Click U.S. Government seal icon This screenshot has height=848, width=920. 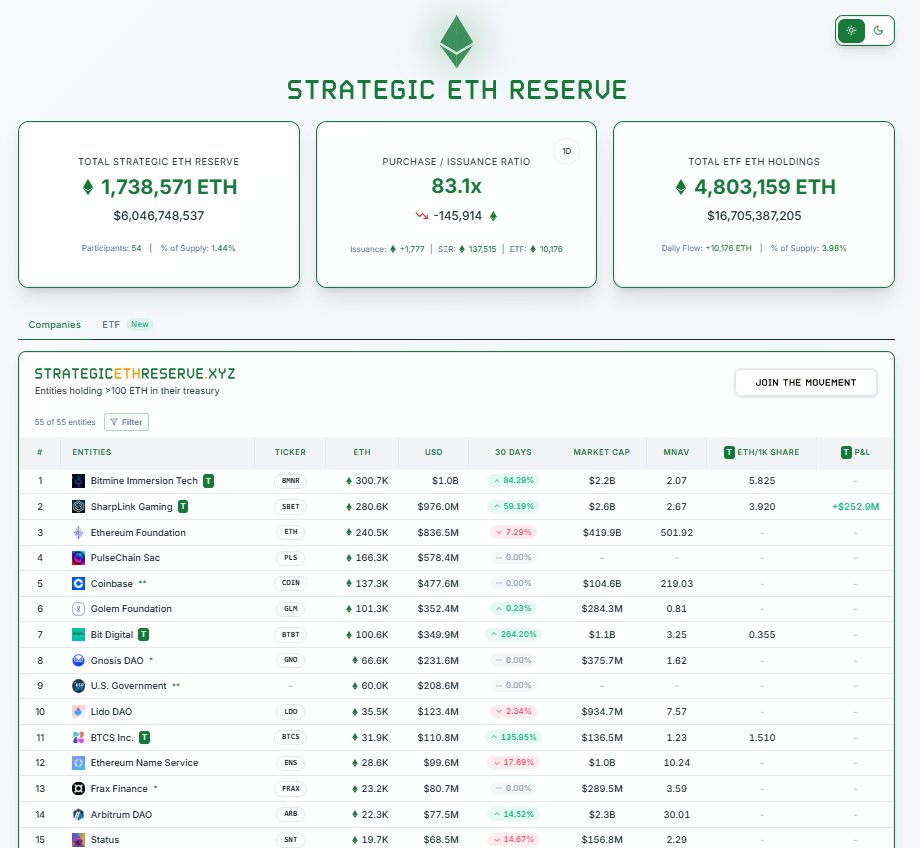point(78,685)
